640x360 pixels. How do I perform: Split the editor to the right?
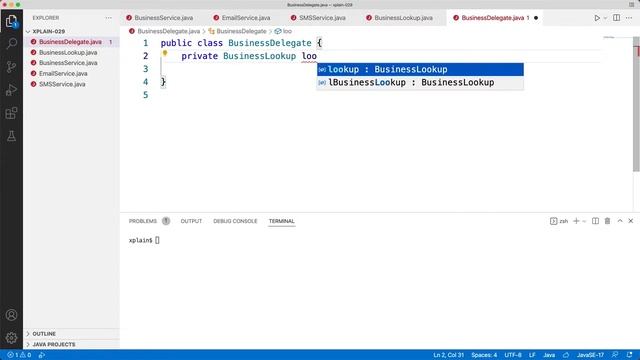click(x=616, y=18)
